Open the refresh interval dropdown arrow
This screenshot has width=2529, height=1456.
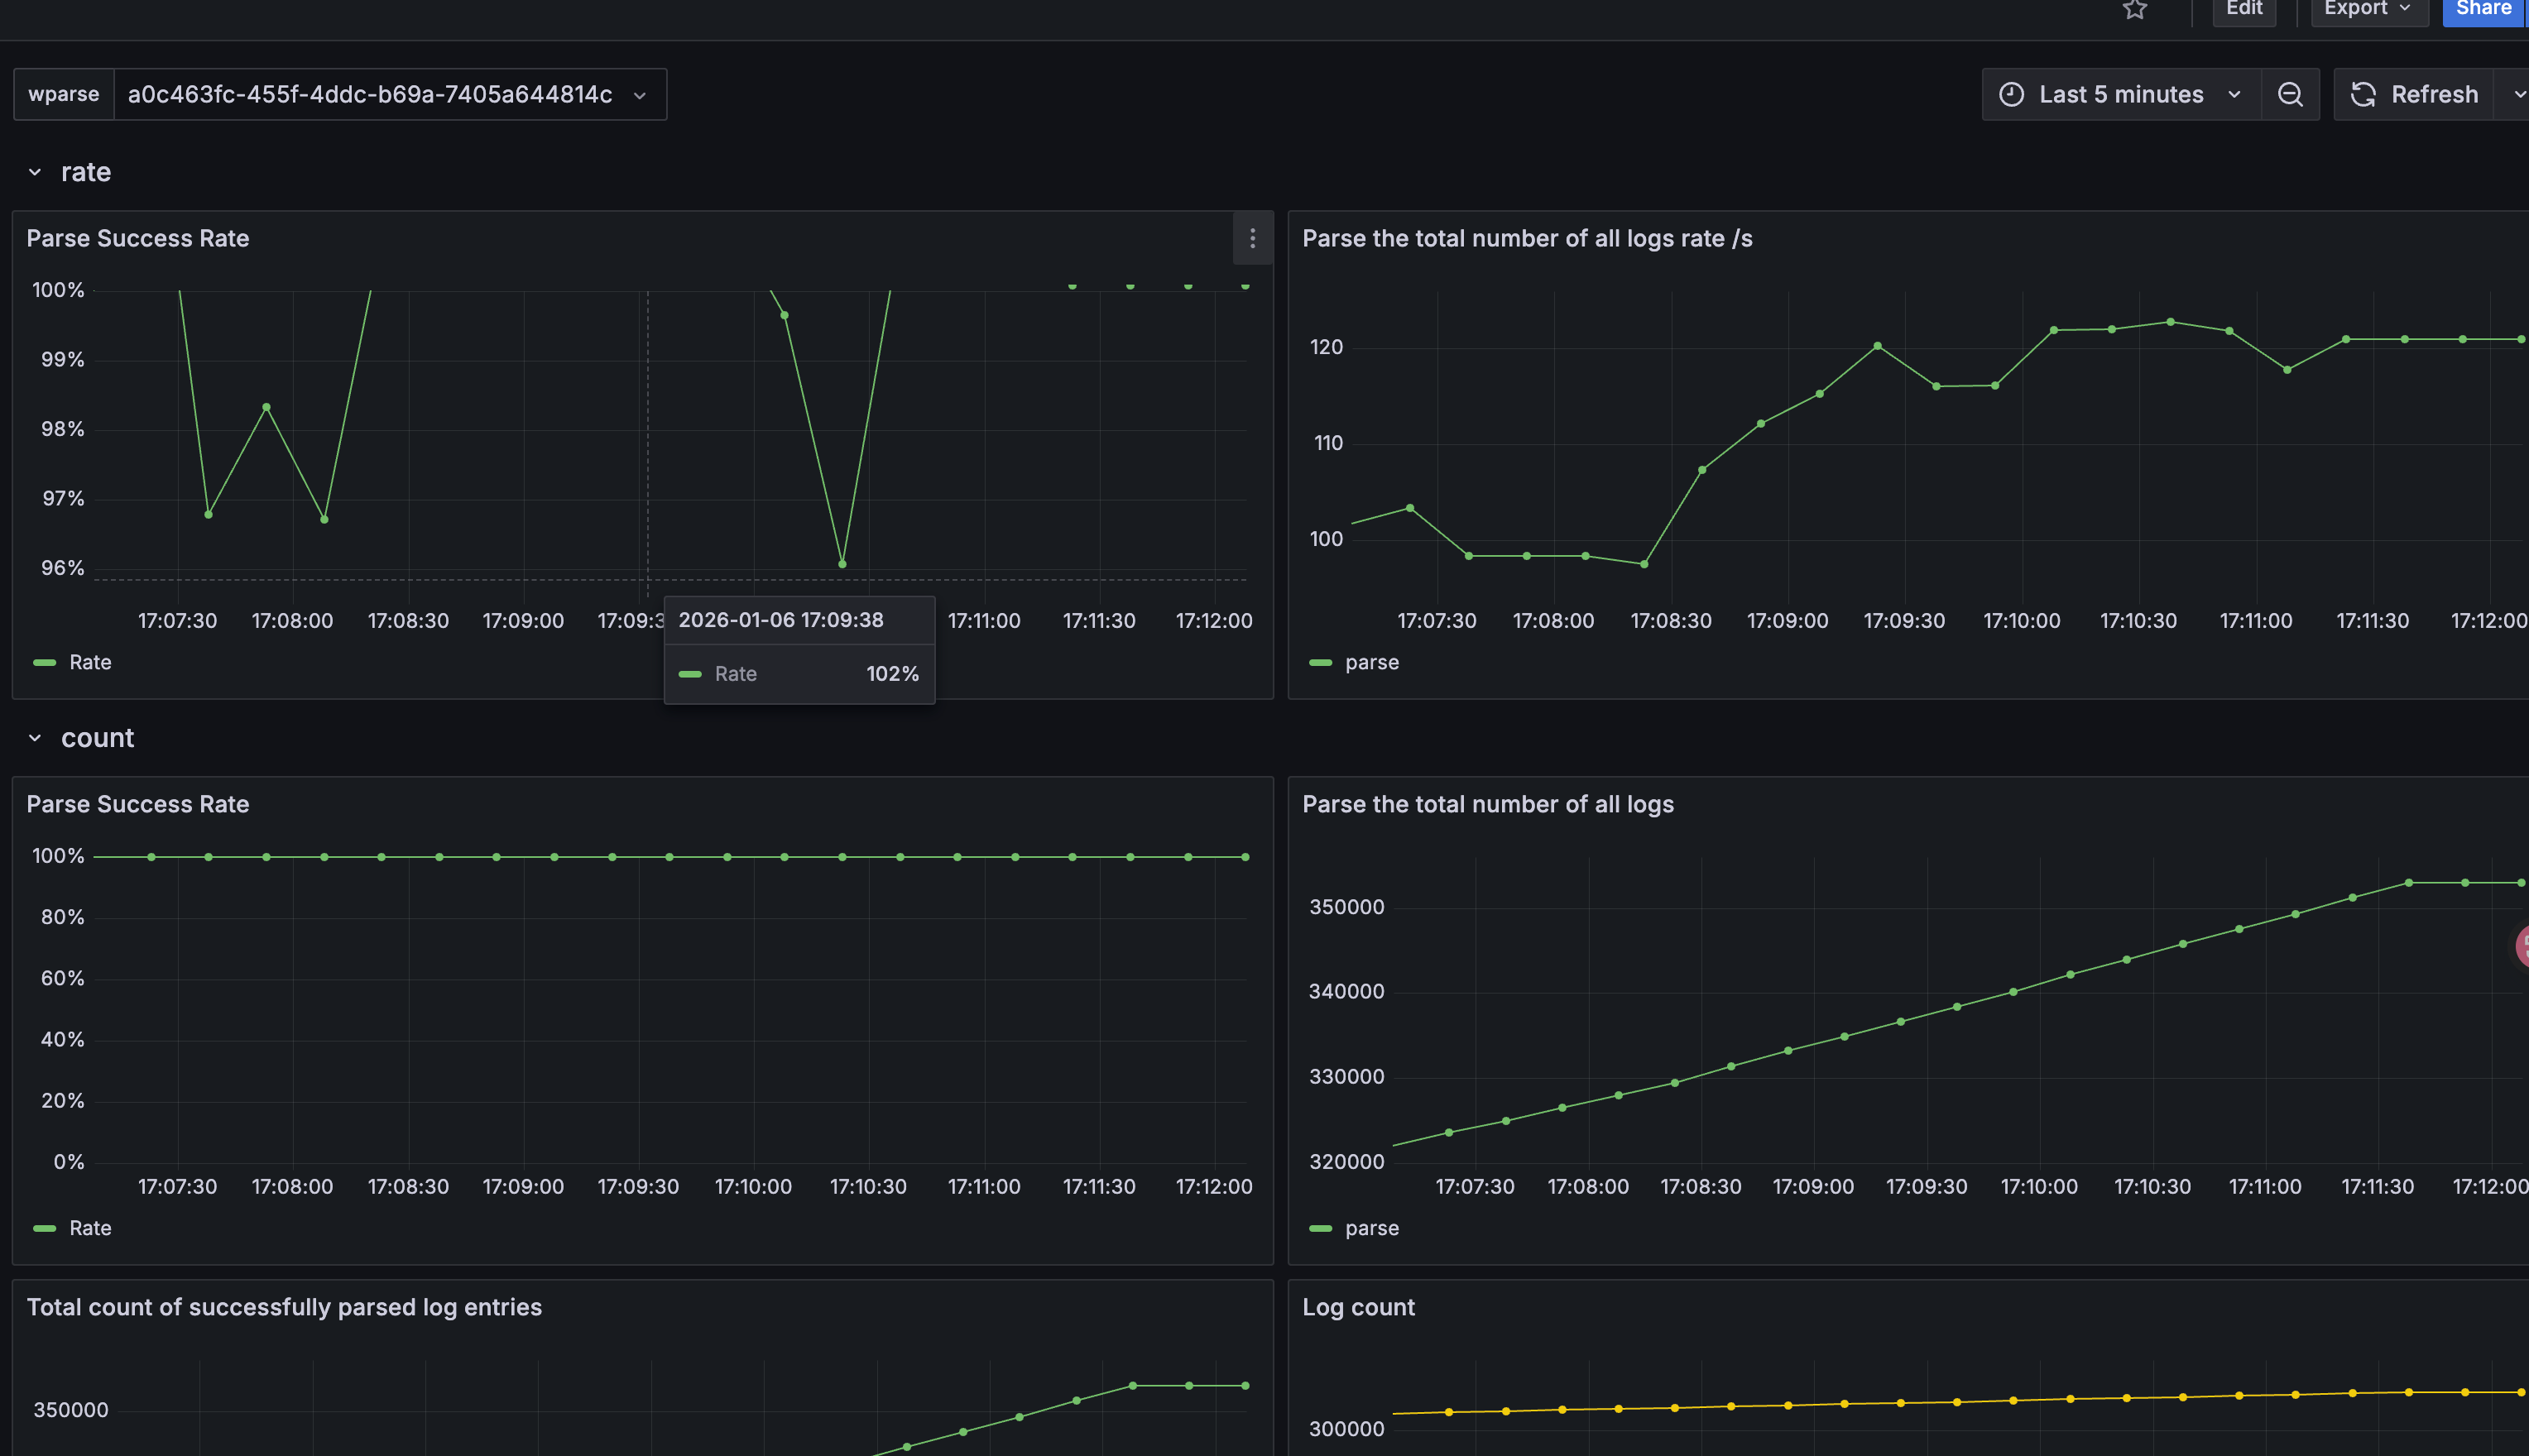(x=2518, y=94)
